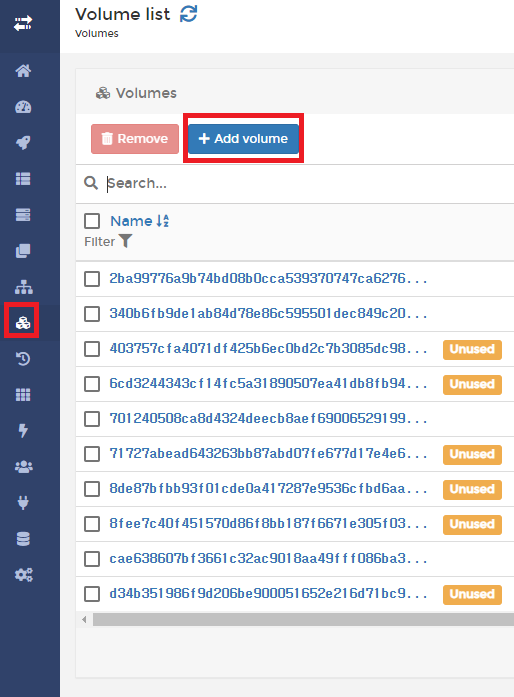The height and width of the screenshot is (697, 514).
Task: Click the Remove button
Action: 135,139
